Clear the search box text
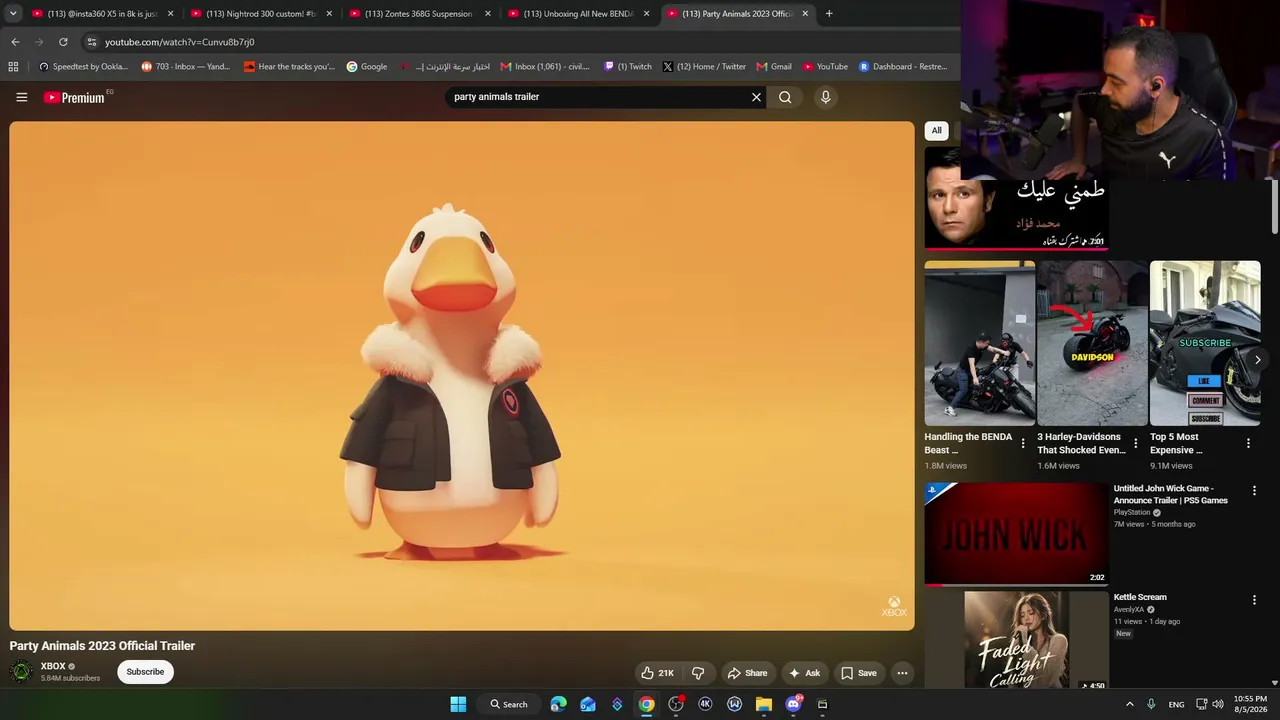The height and width of the screenshot is (720, 1280). click(756, 97)
